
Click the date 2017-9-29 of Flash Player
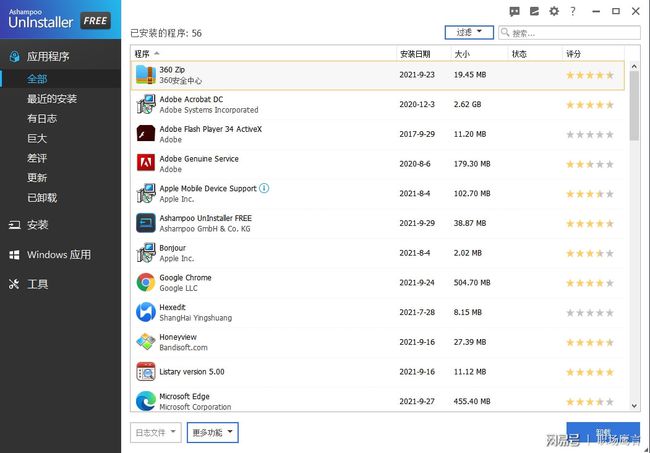[x=417, y=134]
